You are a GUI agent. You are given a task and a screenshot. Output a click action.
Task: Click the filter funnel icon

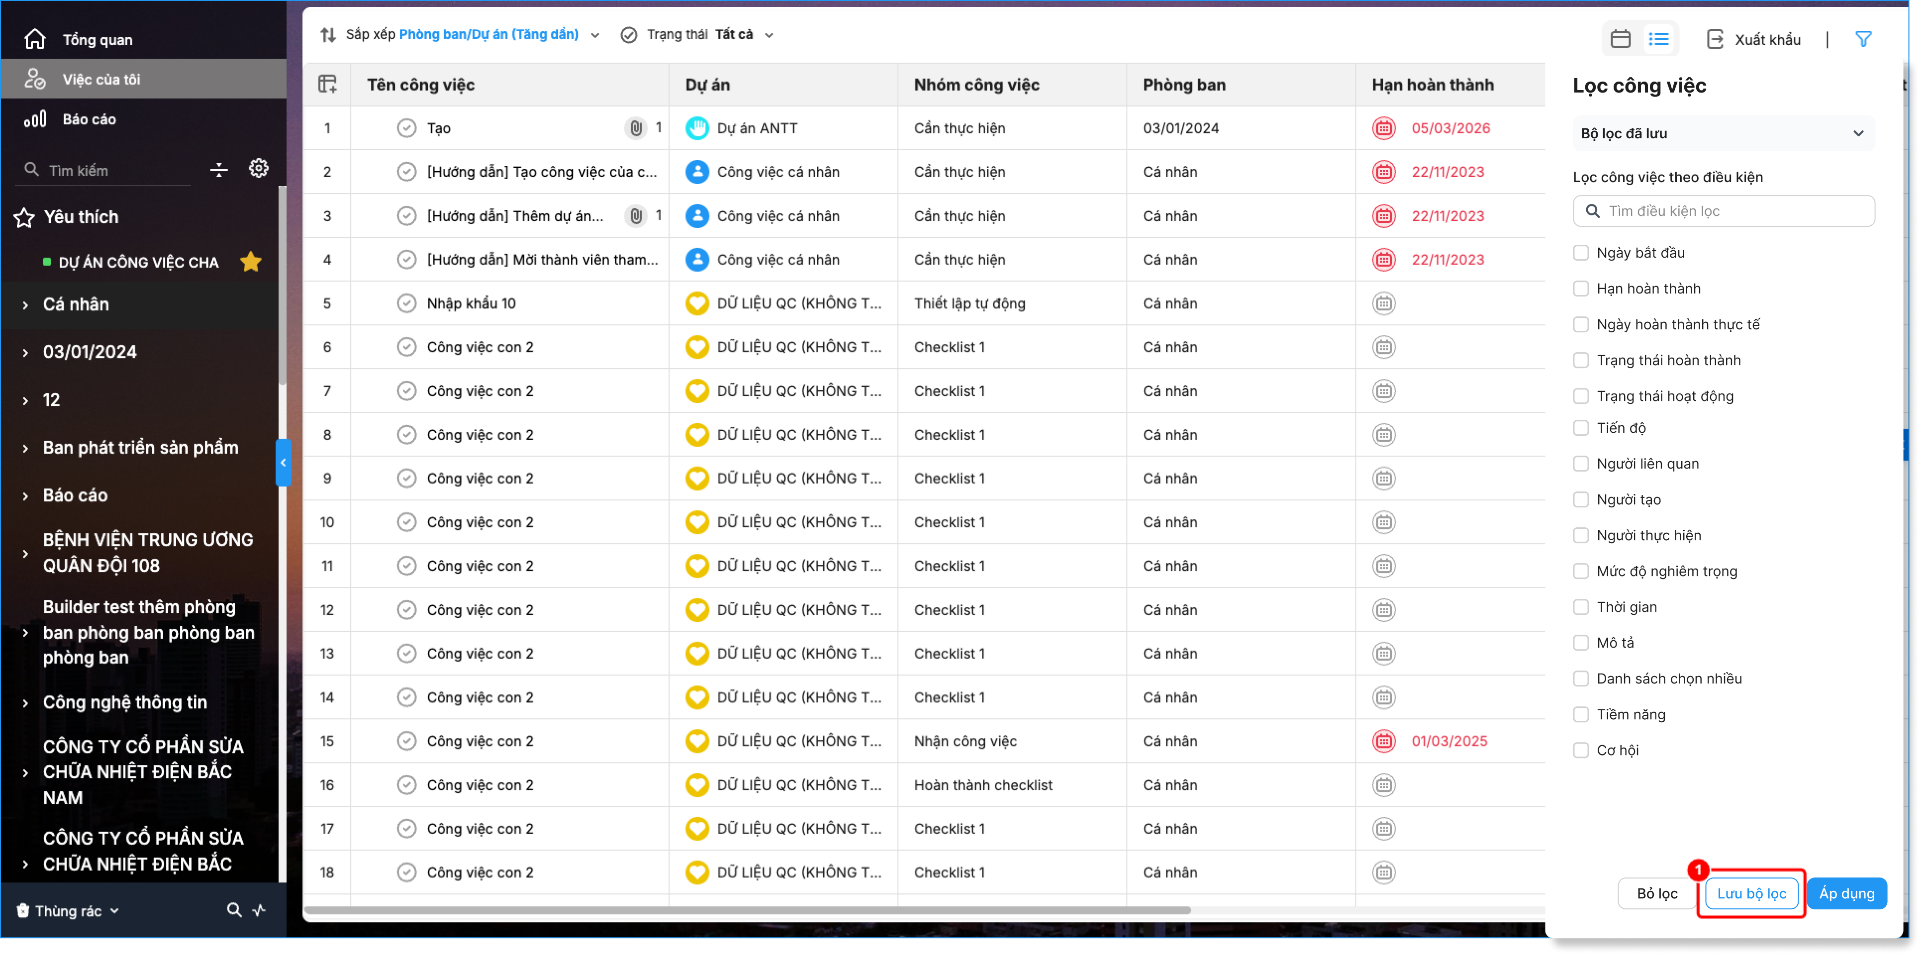click(x=1863, y=39)
